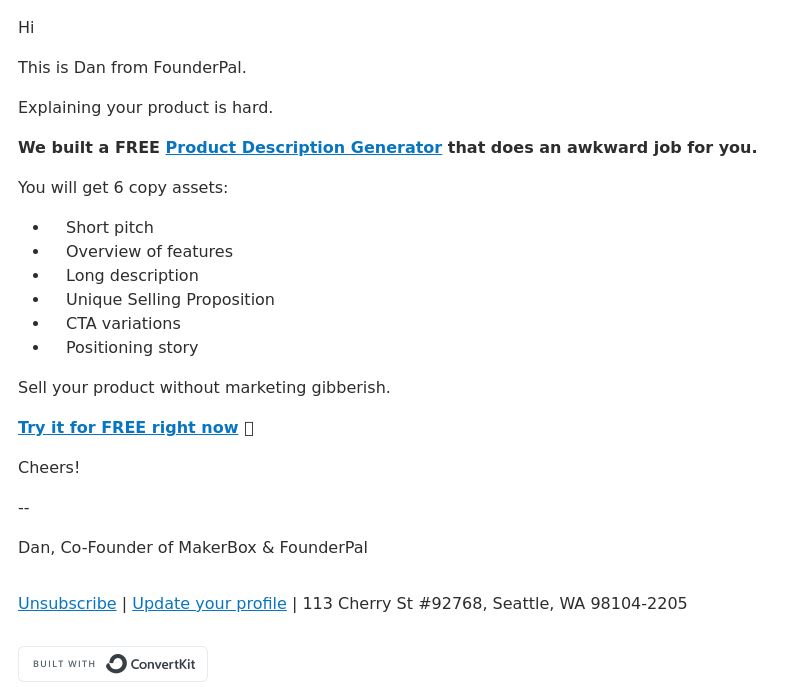Click the 'This is Dan from FounderPal' line
The image size is (800, 687).
coord(132,67)
